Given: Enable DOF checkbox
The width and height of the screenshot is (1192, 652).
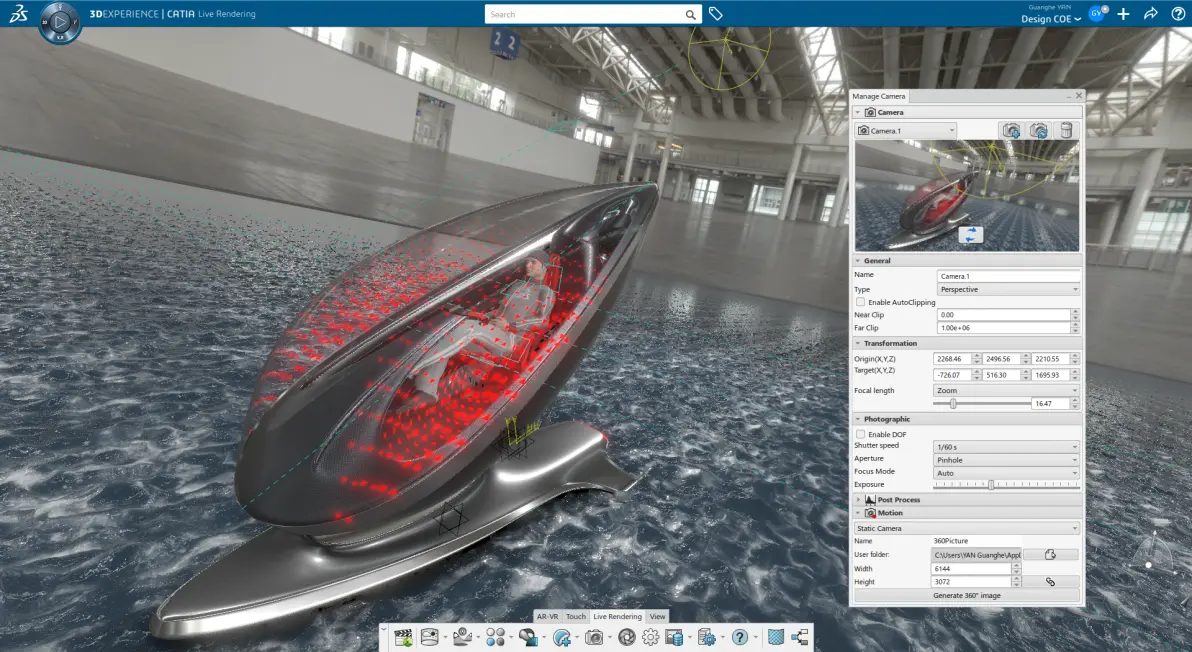Looking at the screenshot, I should (x=861, y=435).
